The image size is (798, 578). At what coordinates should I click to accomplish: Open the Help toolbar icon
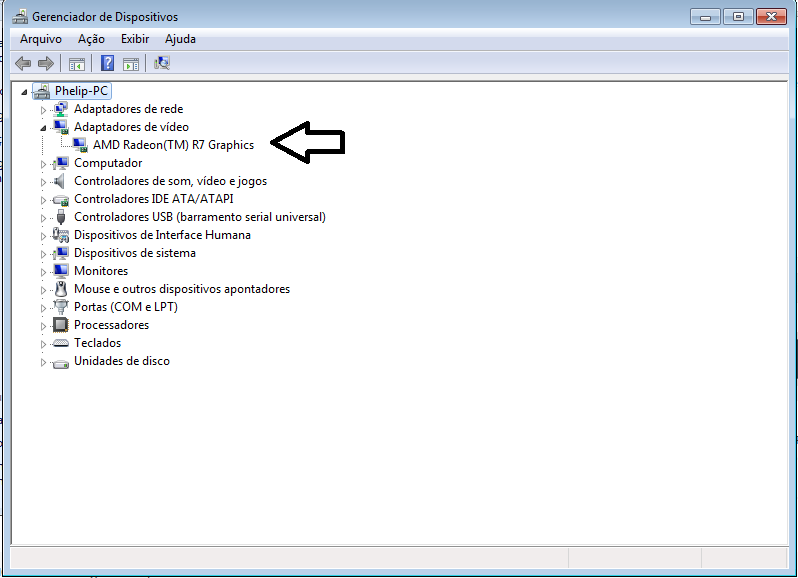[107, 64]
